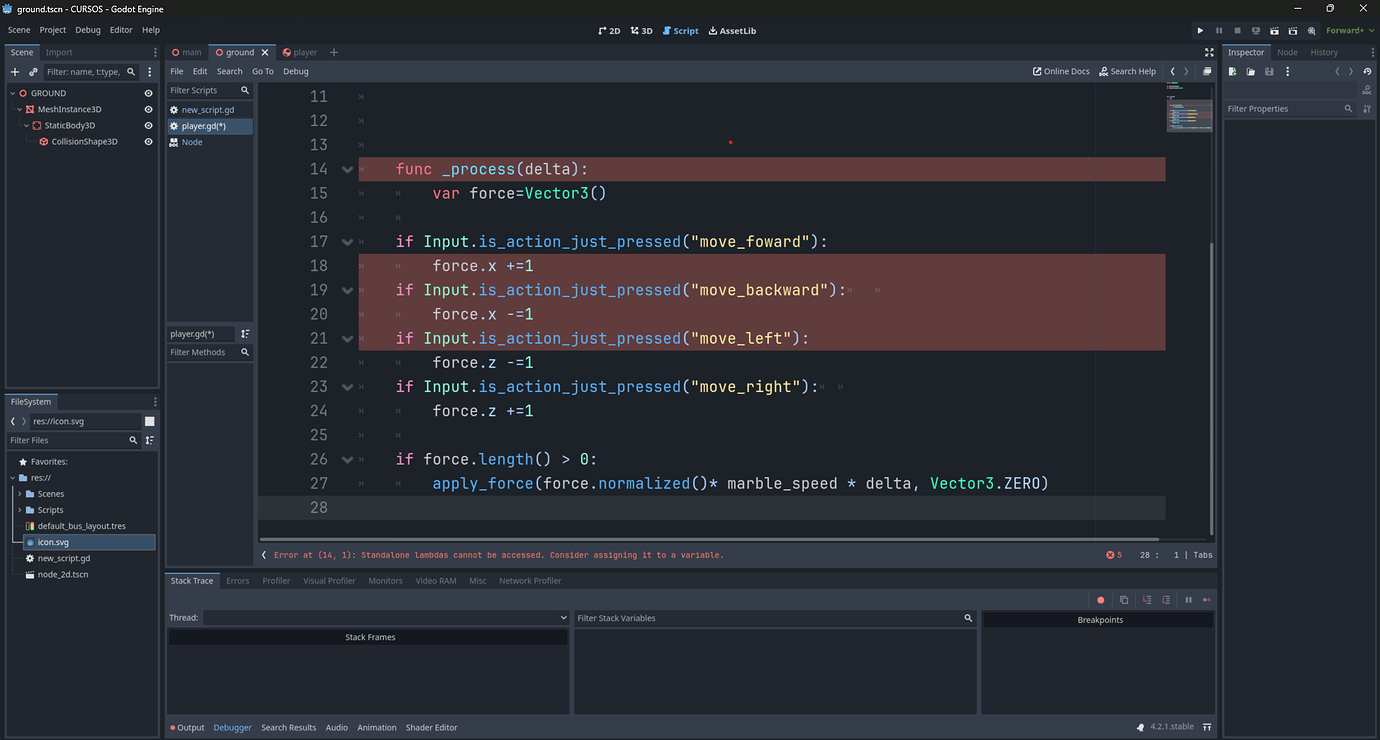Save the current resource in Inspector
Viewport: 1380px width, 740px height.
pos(1267,71)
